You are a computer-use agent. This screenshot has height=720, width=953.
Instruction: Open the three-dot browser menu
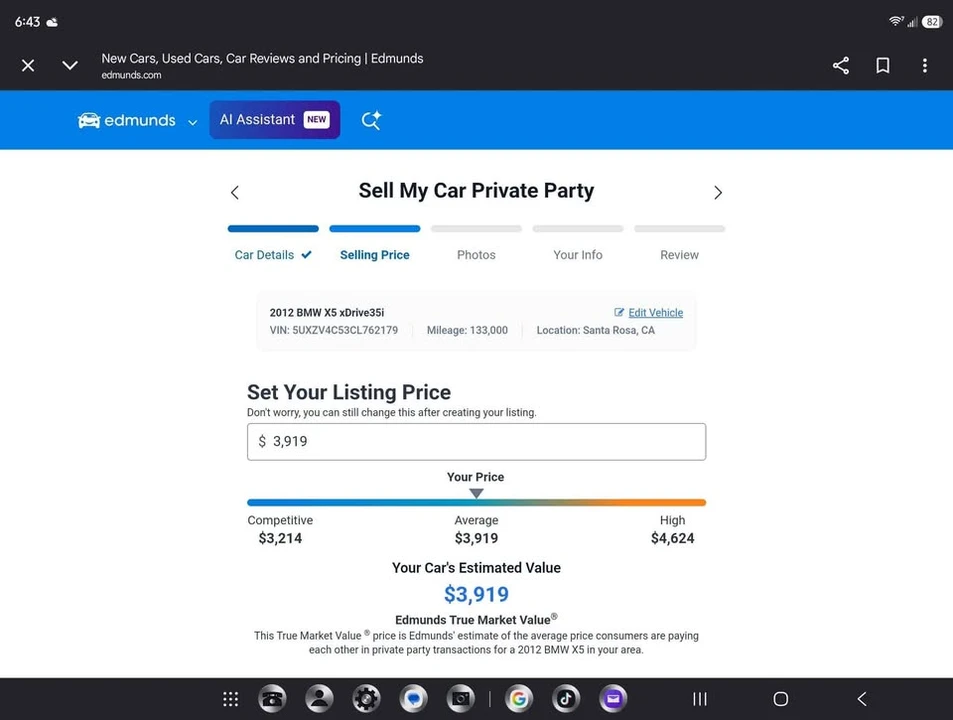pyautogui.click(x=924, y=65)
